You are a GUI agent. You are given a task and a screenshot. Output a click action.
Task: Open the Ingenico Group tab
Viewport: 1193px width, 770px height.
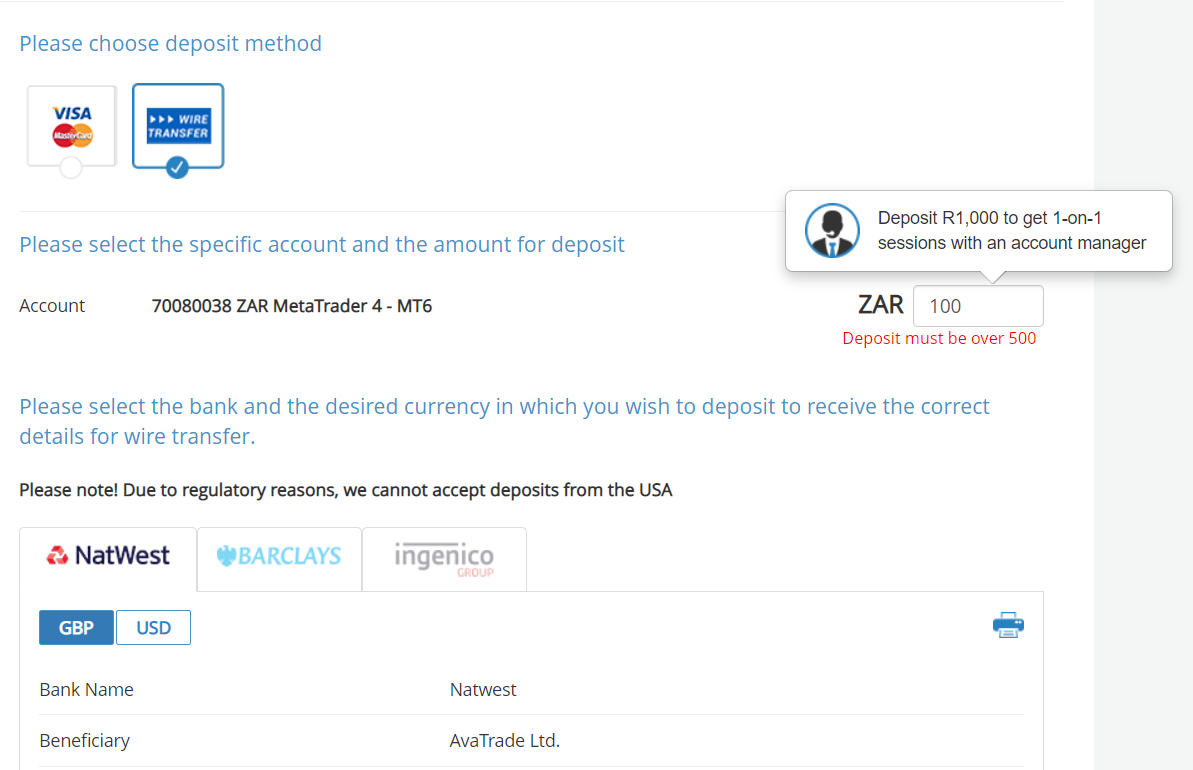444,558
